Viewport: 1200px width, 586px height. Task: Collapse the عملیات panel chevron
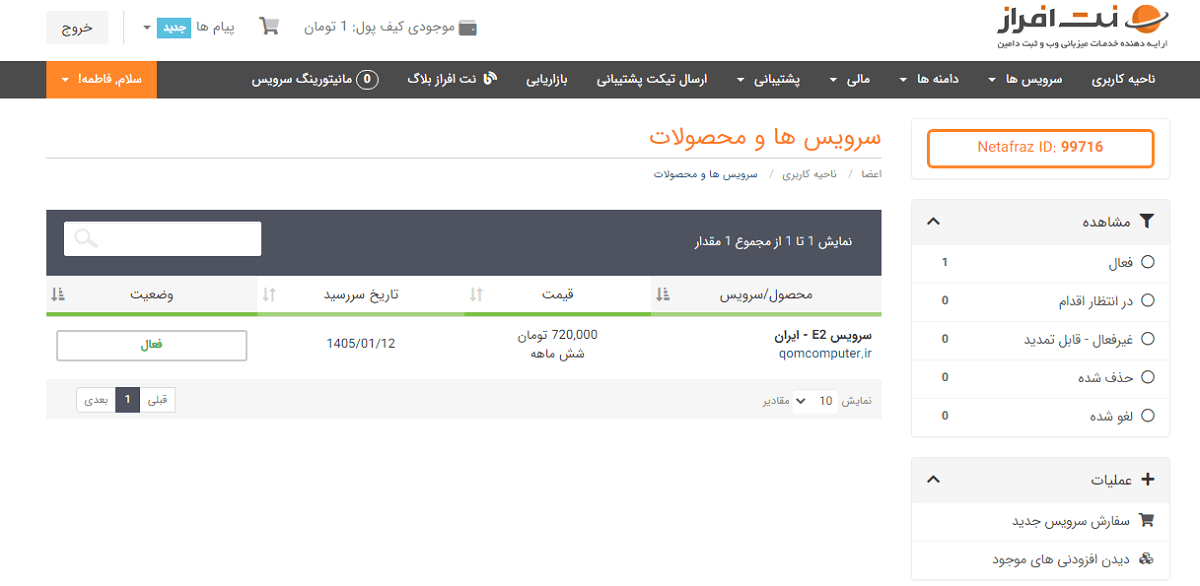(934, 479)
